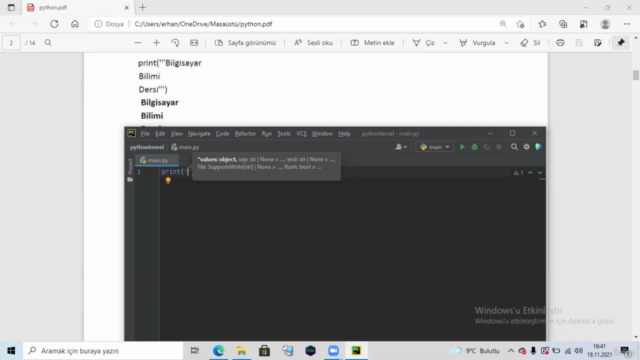Click the browser address bar
This screenshot has width=640, height=360.
coord(310,24)
